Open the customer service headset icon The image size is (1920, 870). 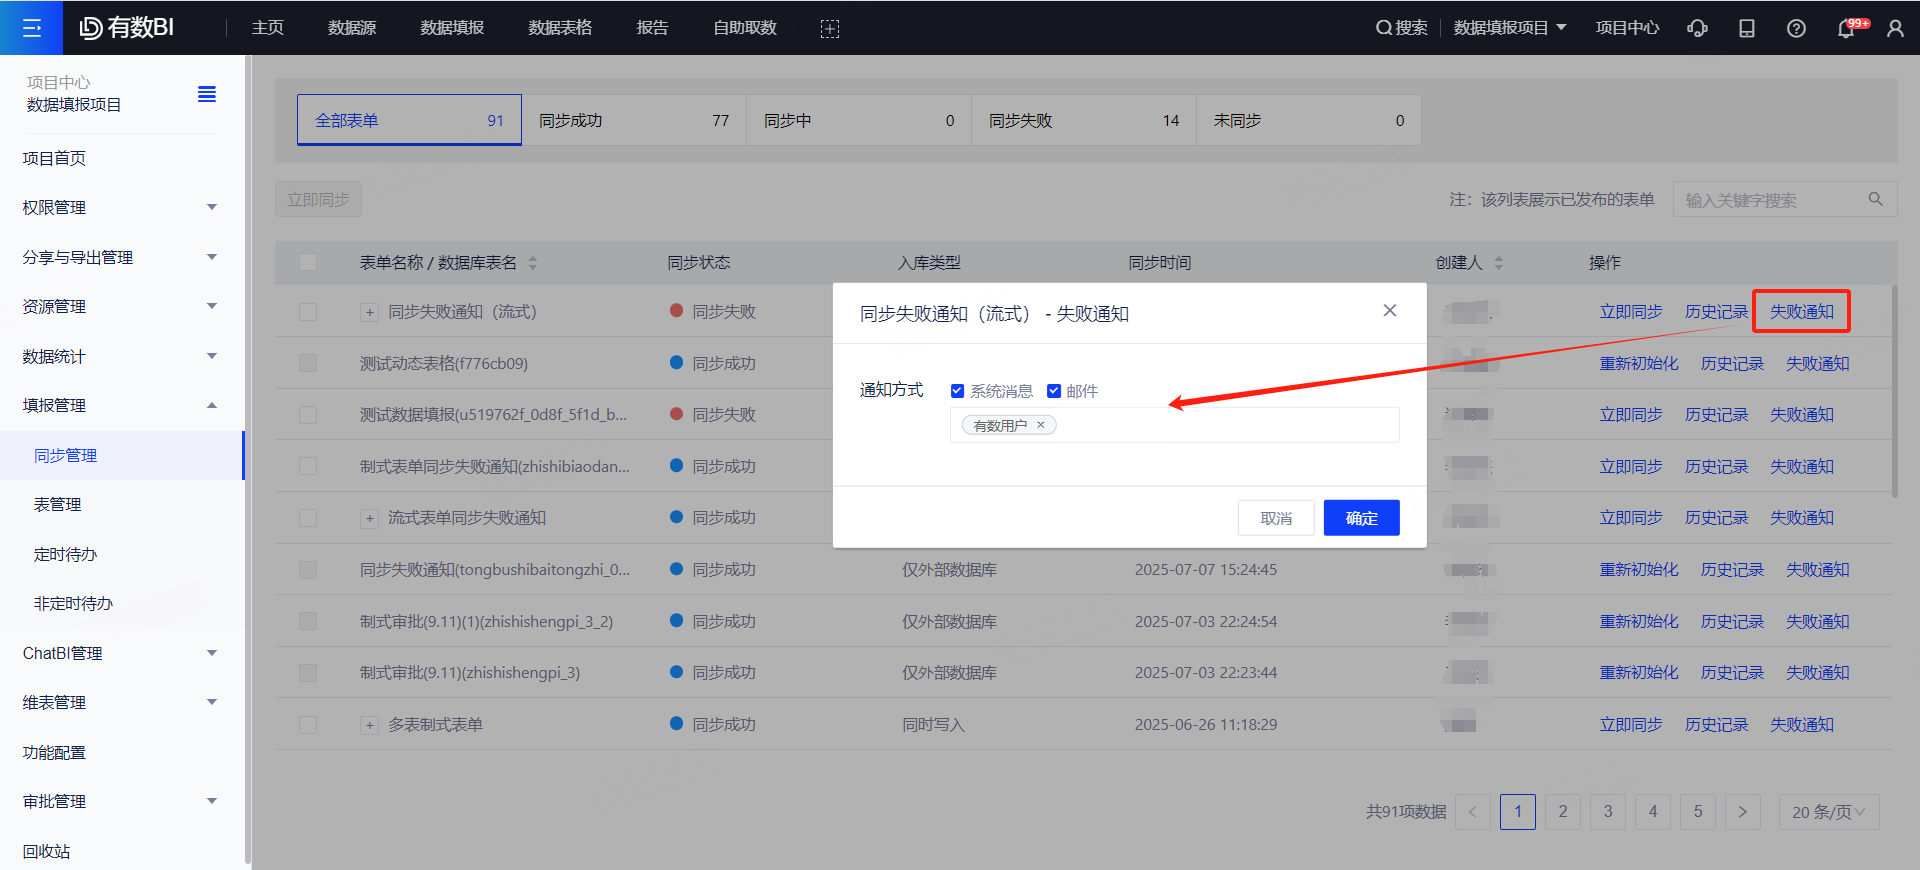pyautogui.click(x=1697, y=28)
